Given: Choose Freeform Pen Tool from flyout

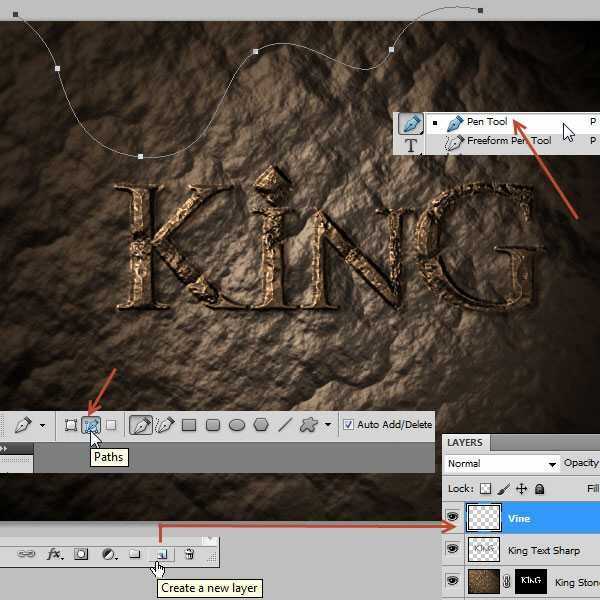Looking at the screenshot, I should coord(508,141).
